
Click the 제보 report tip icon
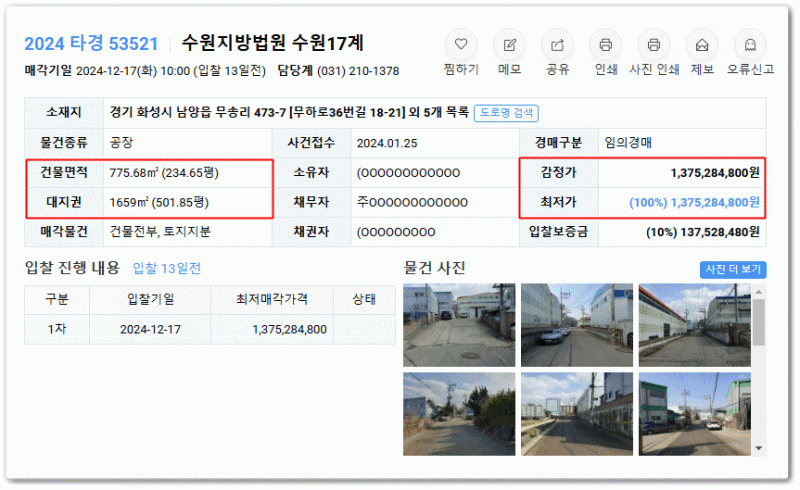[702, 45]
